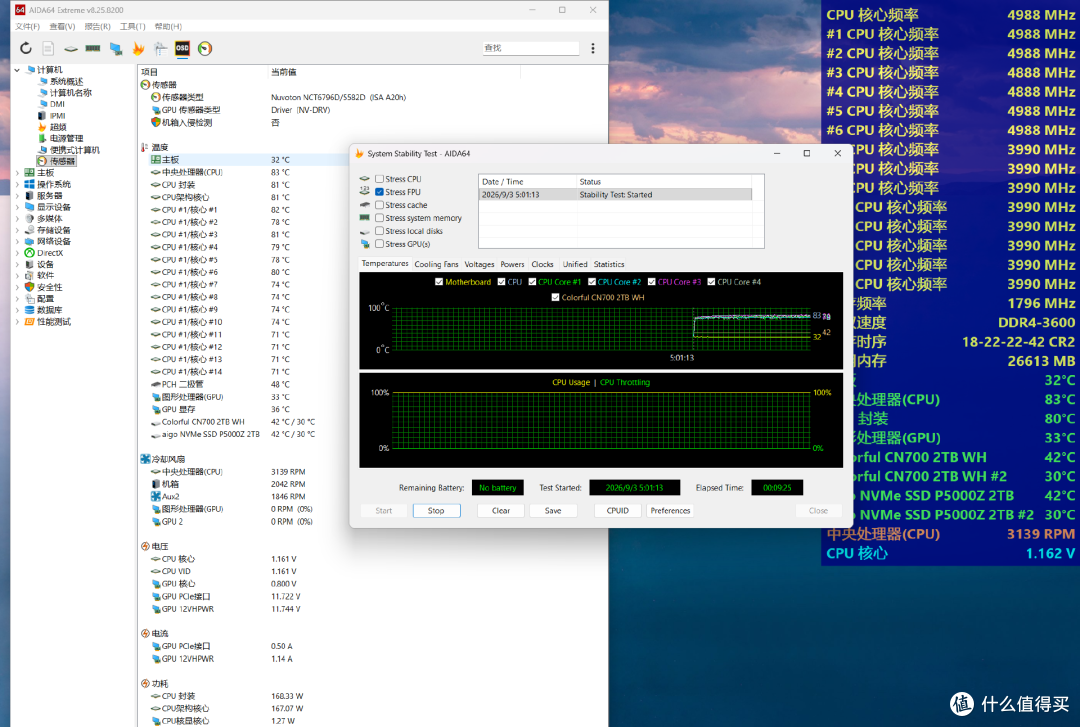Click the CPUID panel toolbar icon
1080x727 pixels.
(x=160, y=48)
